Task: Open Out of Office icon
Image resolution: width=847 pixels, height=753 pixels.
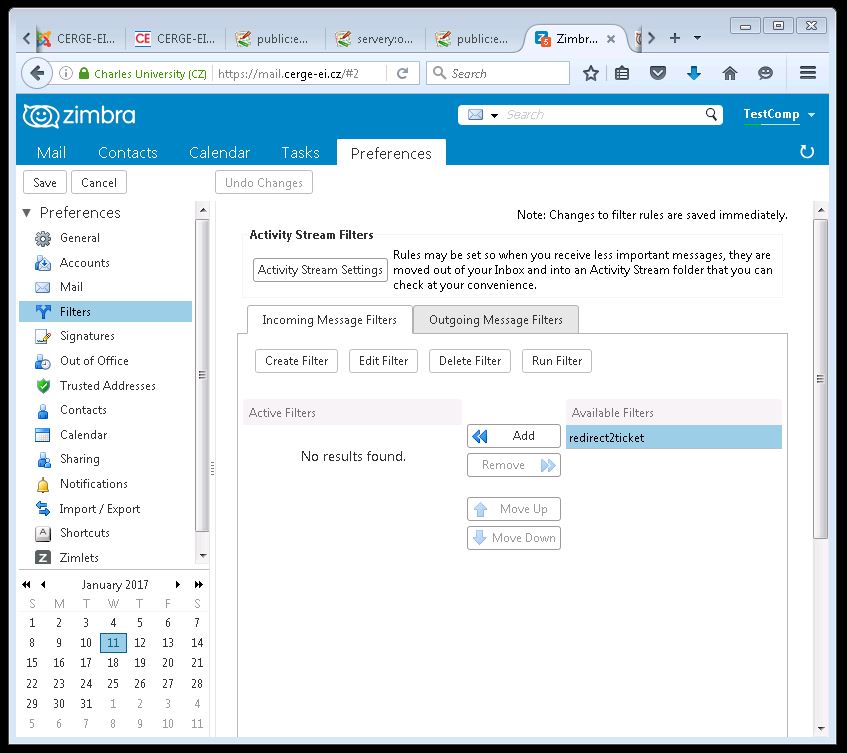Action: [x=43, y=361]
